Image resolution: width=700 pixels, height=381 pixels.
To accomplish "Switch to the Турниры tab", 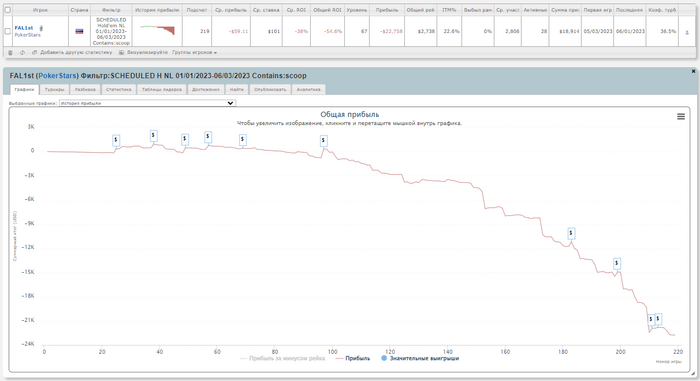I will (x=54, y=89).
